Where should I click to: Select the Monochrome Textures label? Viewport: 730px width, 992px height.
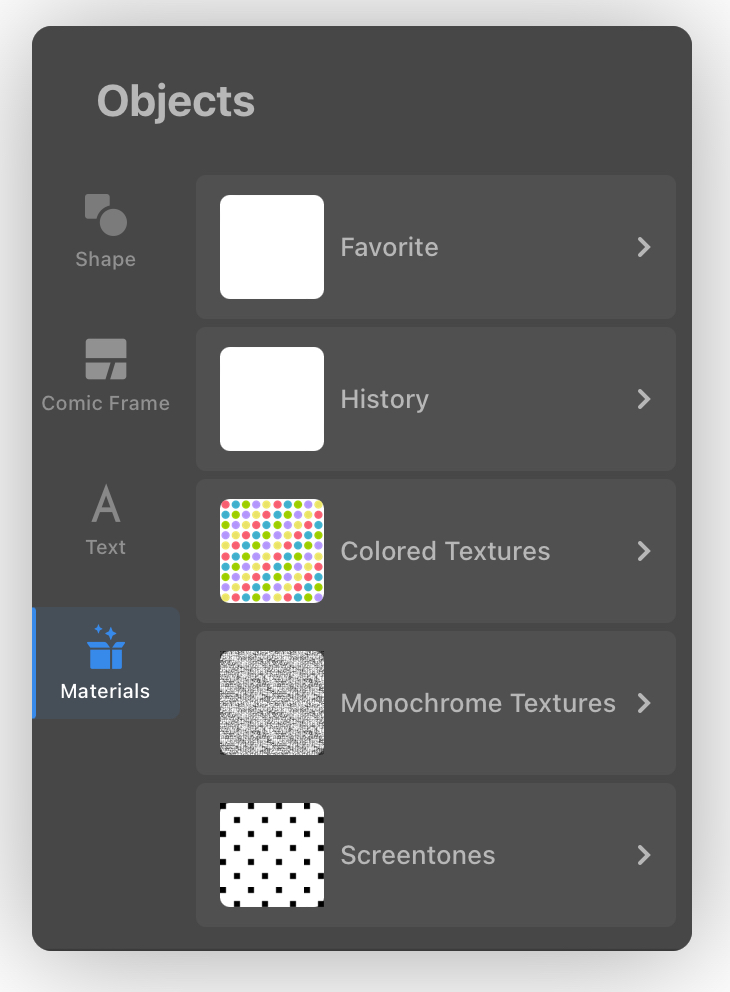pyautogui.click(x=478, y=703)
